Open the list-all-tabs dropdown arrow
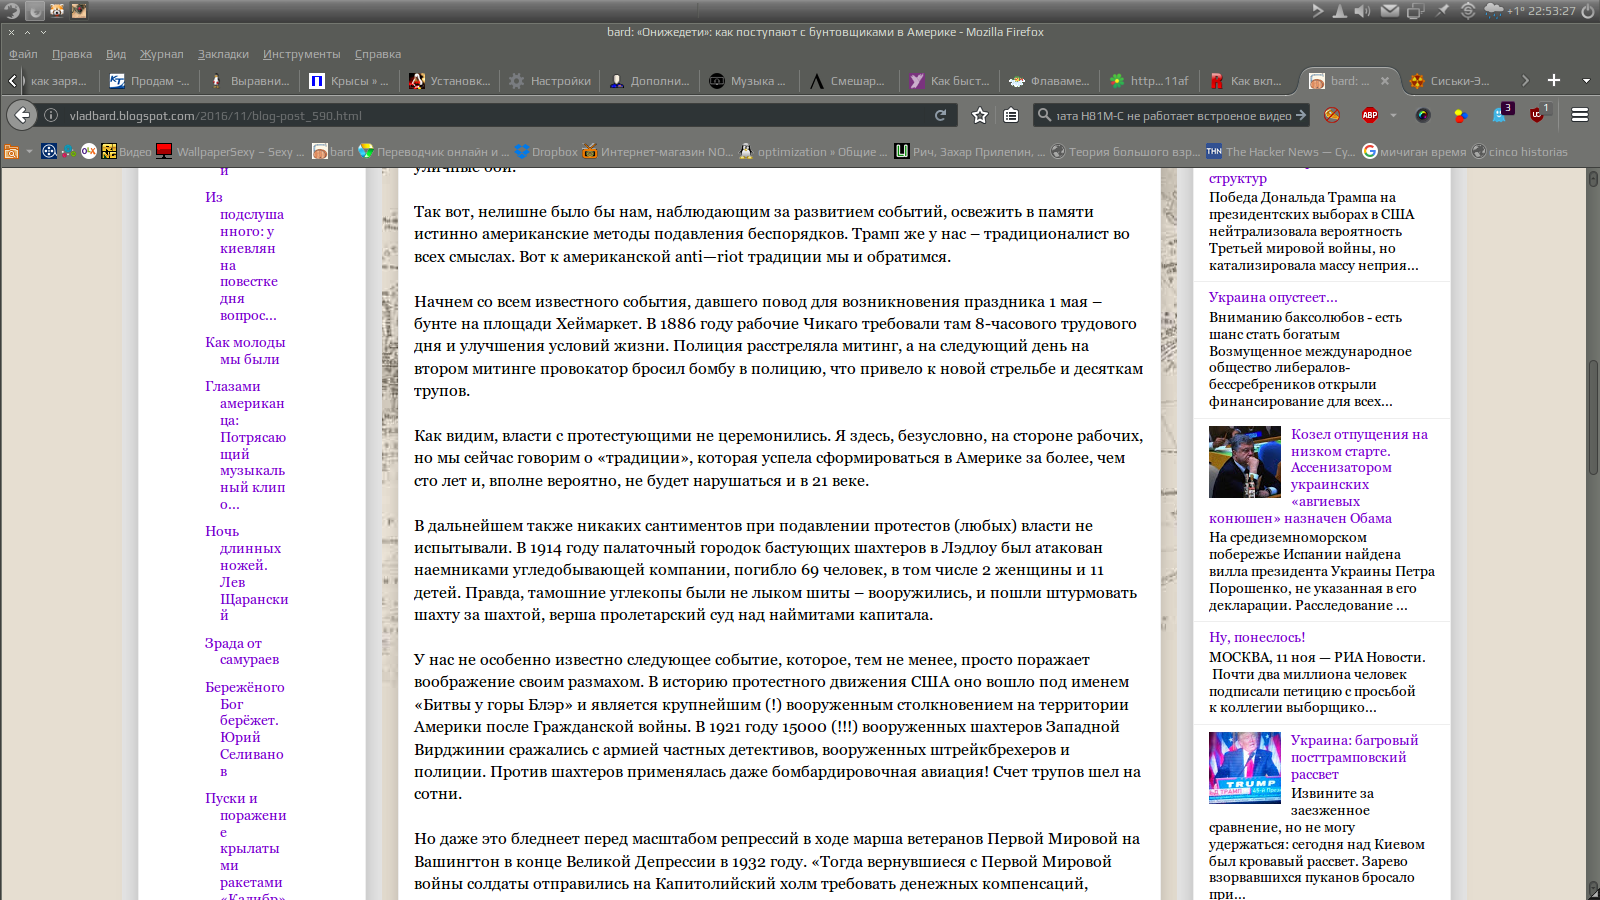The height and width of the screenshot is (900, 1600). [1586, 80]
